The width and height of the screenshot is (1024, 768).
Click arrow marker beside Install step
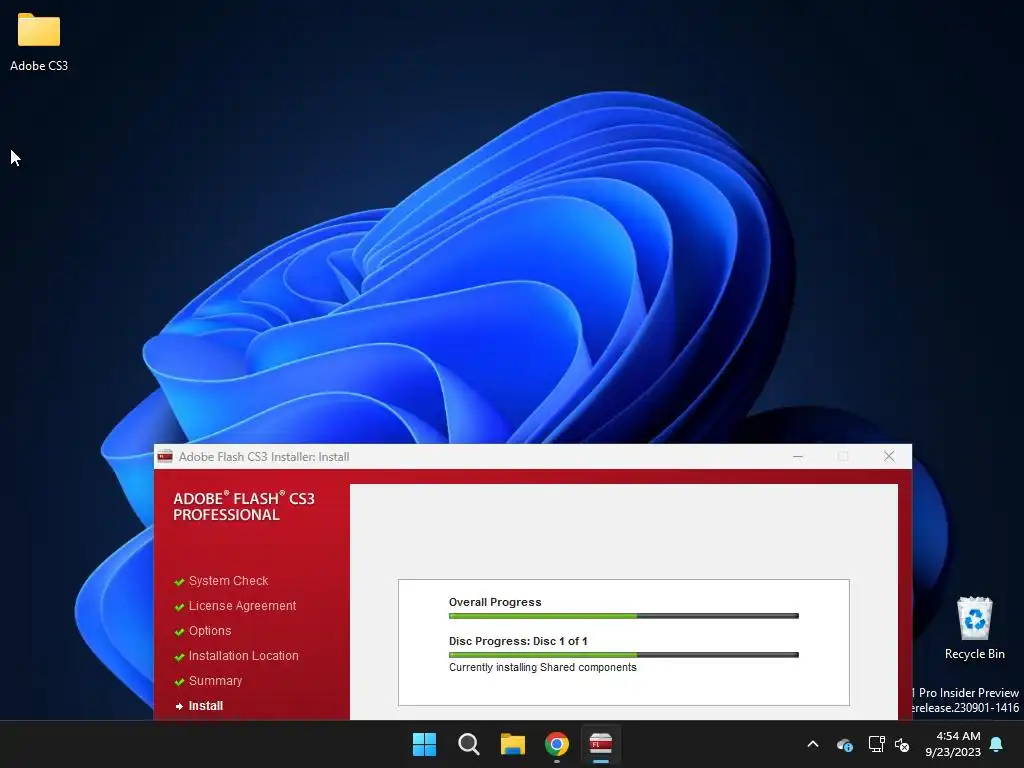point(179,707)
